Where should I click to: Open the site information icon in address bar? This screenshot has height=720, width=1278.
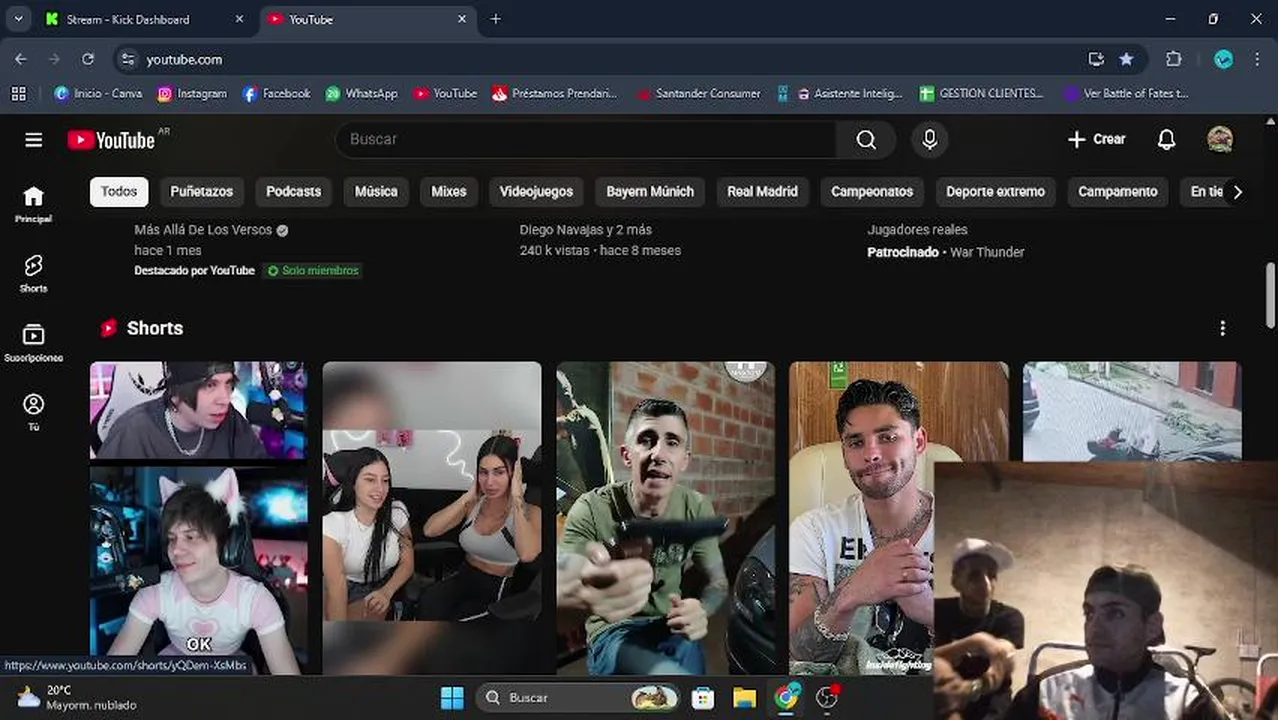(128, 59)
